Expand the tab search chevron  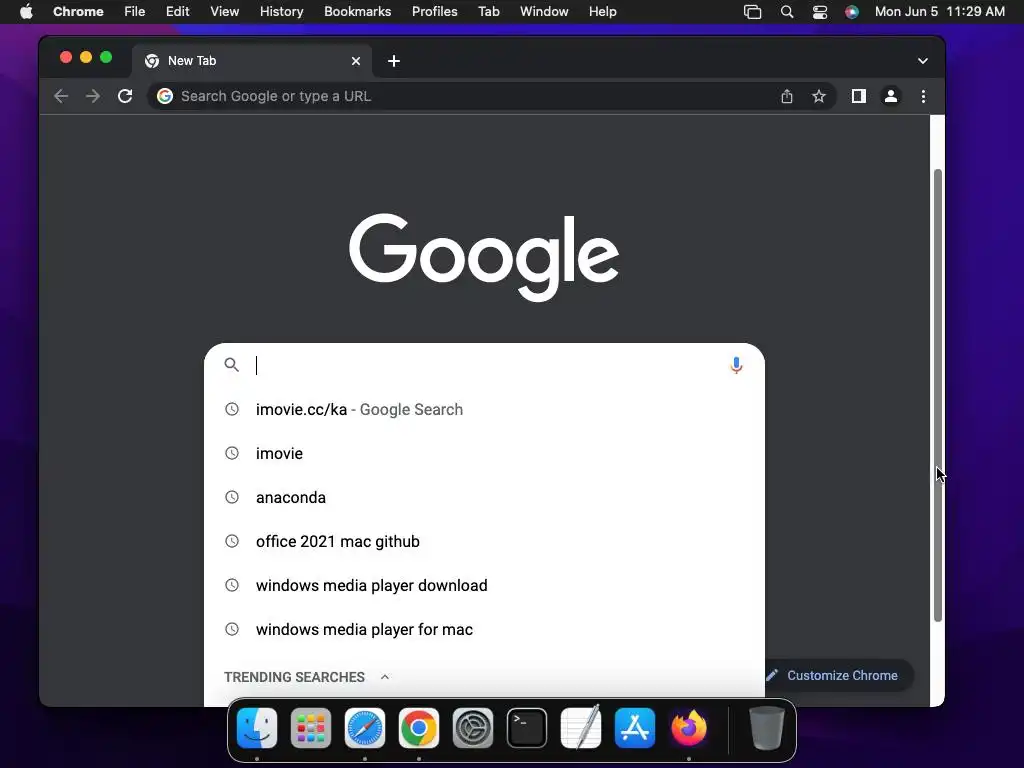(x=922, y=61)
